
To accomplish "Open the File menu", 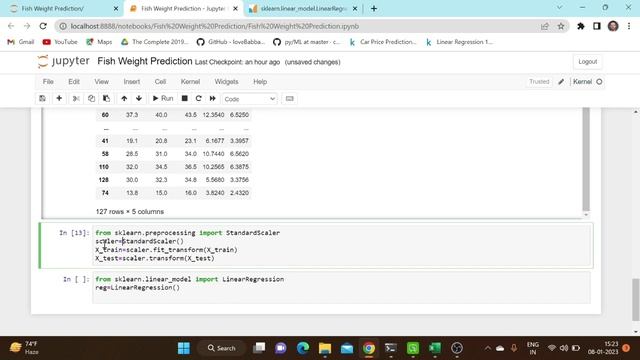I will pyautogui.click(x=48, y=82).
